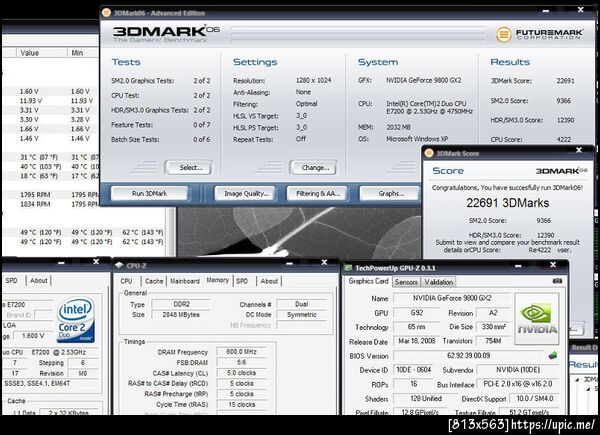Click the DRAM Frequency value 600.0 MHz

[241, 352]
